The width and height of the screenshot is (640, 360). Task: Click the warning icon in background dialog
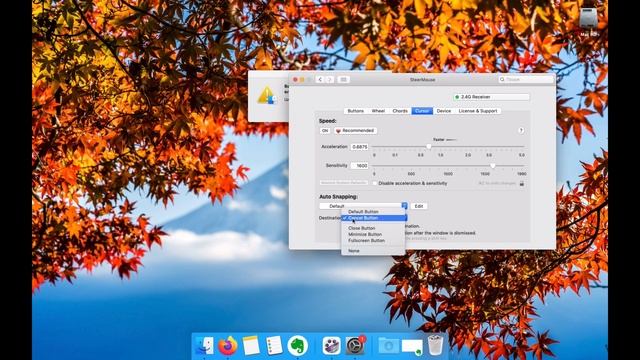pyautogui.click(x=267, y=96)
